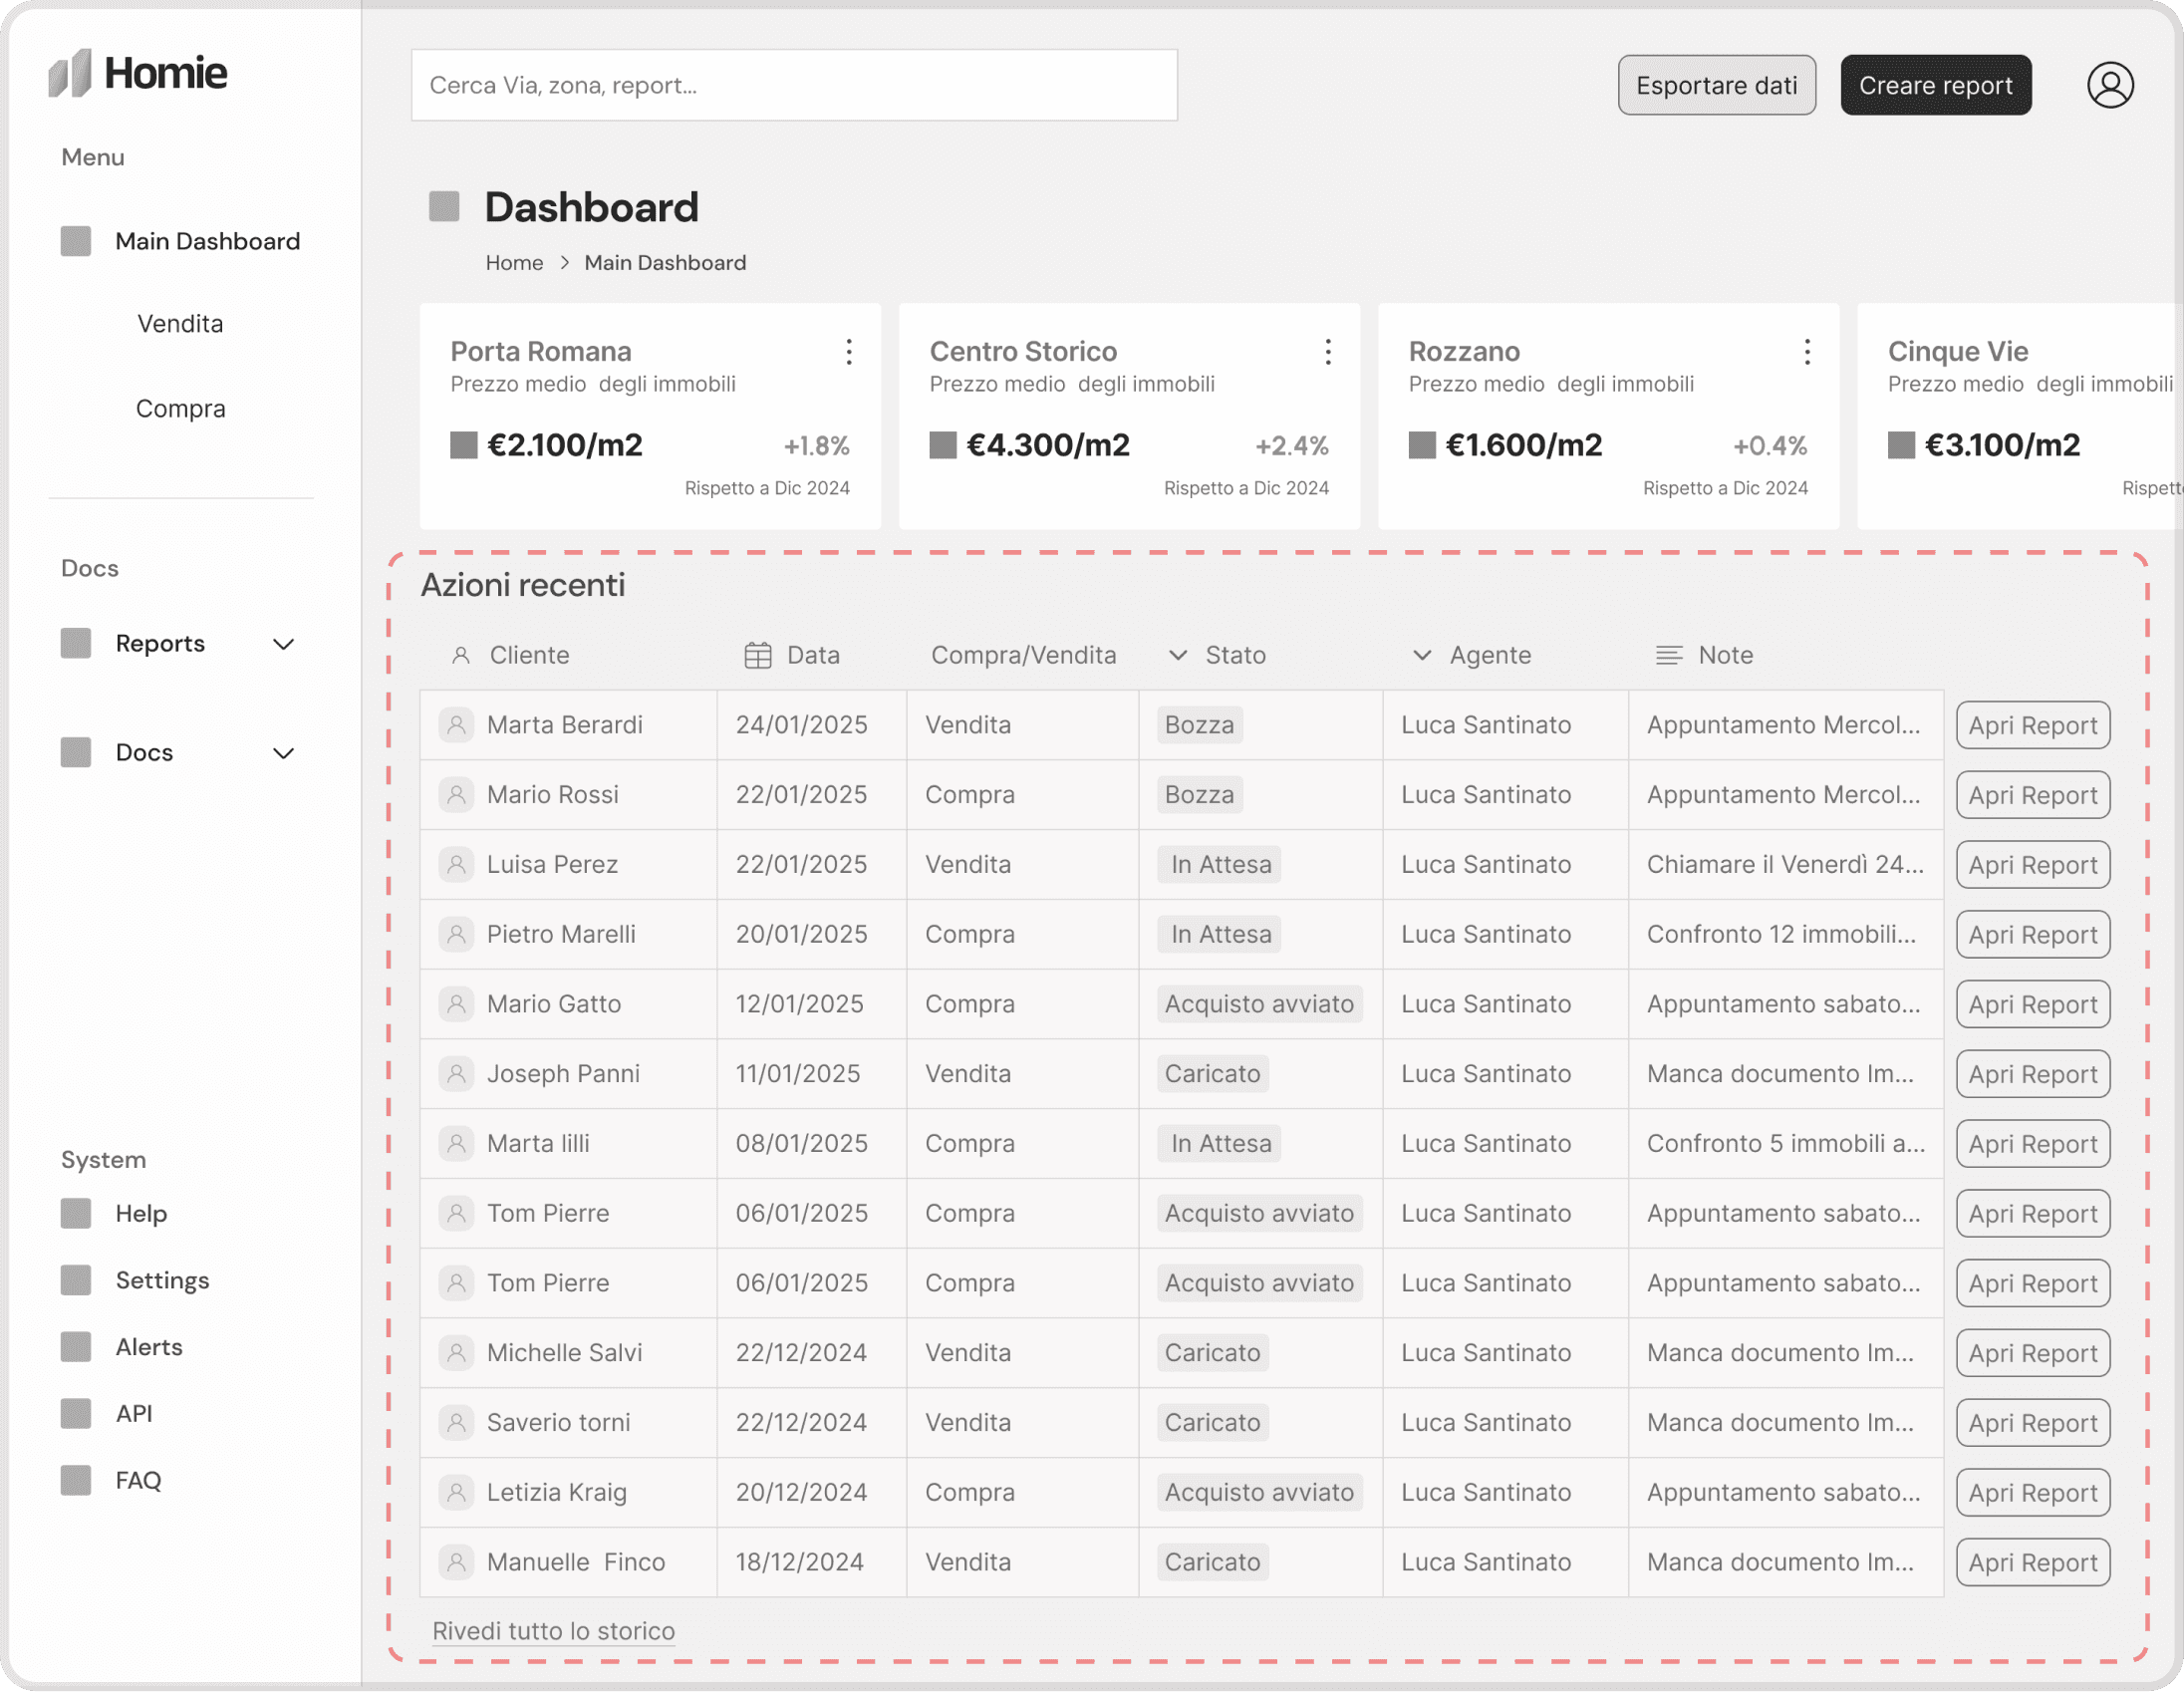Click Joseph Panni's avatar icon
This screenshot has height=1692, width=2184.
coord(456,1074)
